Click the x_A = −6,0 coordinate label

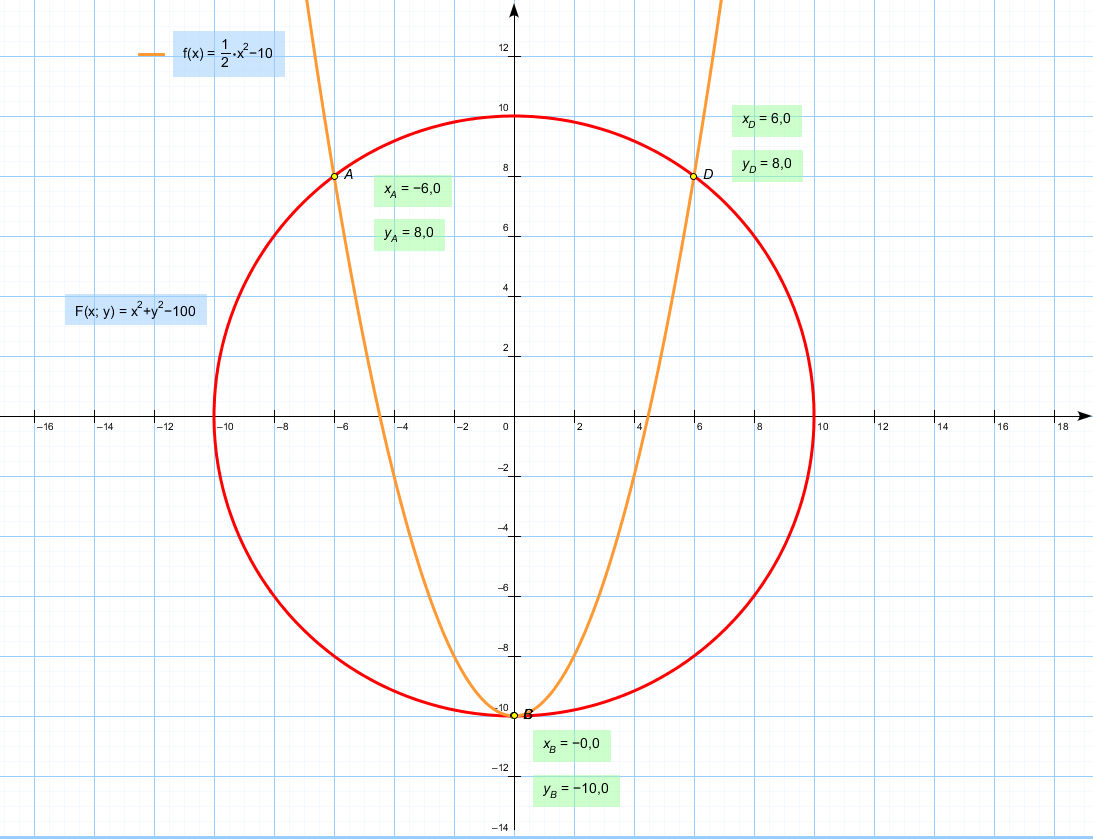tap(412, 188)
